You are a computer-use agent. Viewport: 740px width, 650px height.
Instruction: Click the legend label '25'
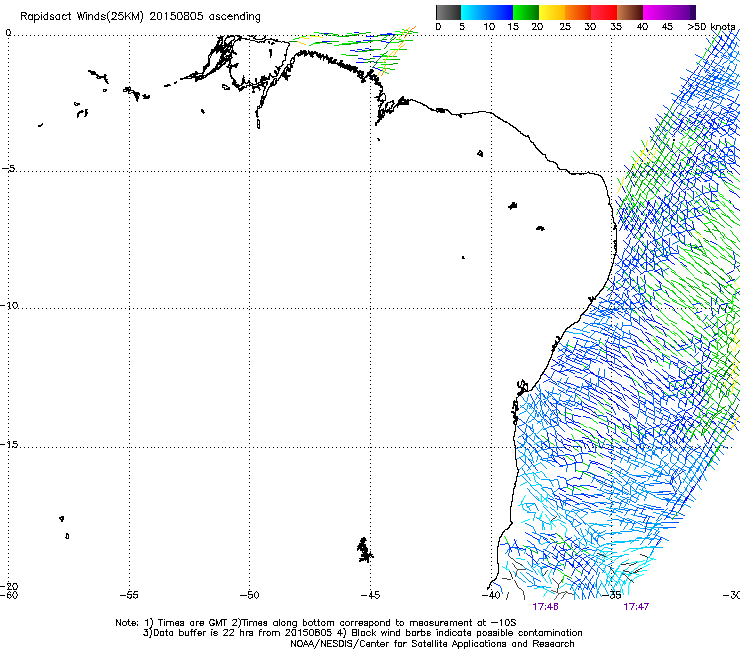pos(565,27)
